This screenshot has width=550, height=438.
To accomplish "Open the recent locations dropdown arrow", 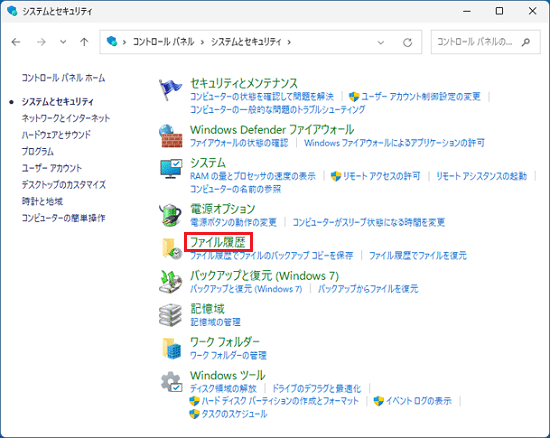I will point(63,42).
